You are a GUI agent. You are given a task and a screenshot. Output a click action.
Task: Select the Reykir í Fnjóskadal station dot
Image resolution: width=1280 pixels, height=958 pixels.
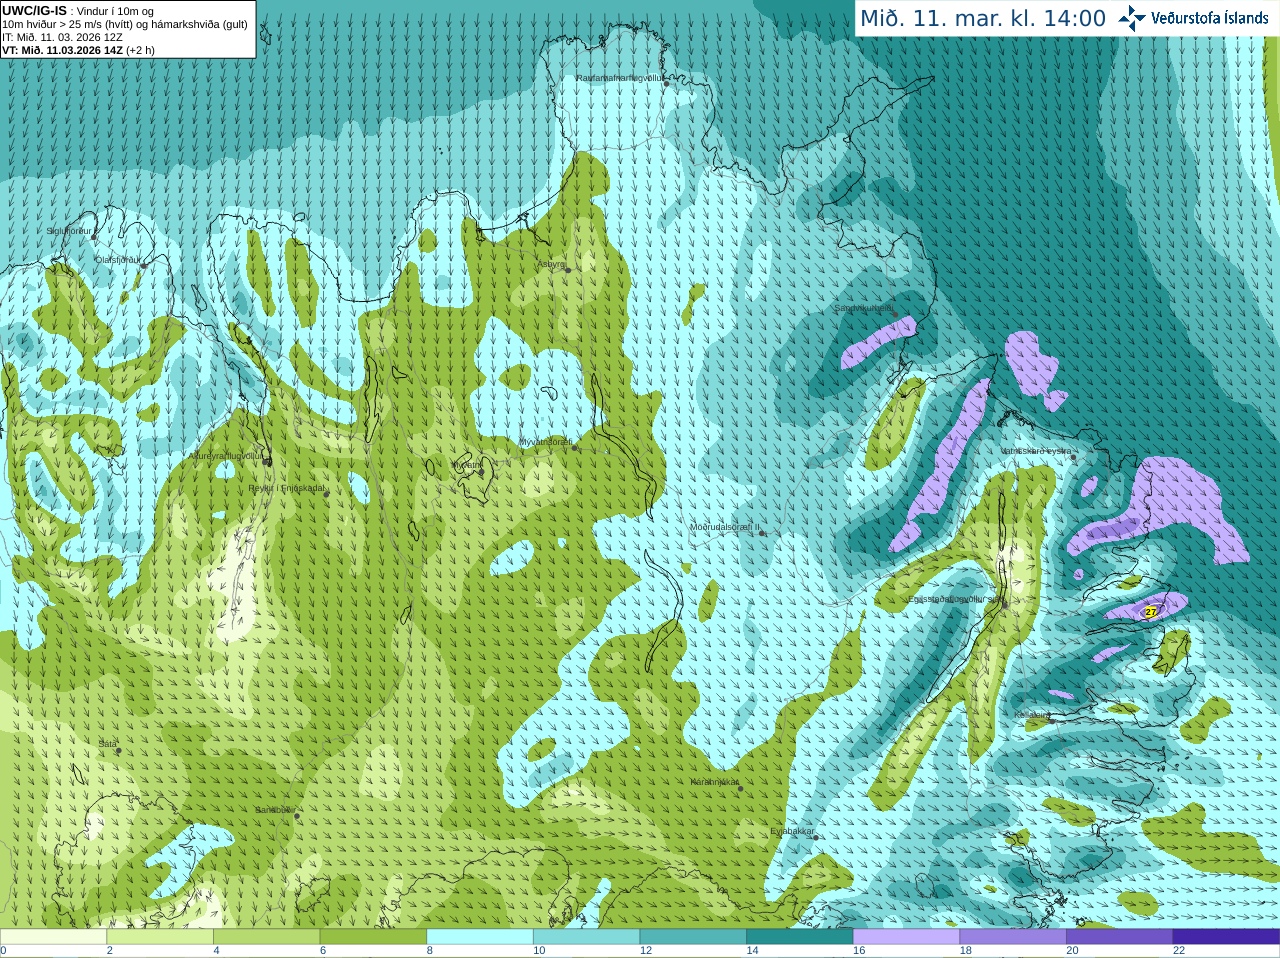click(326, 494)
